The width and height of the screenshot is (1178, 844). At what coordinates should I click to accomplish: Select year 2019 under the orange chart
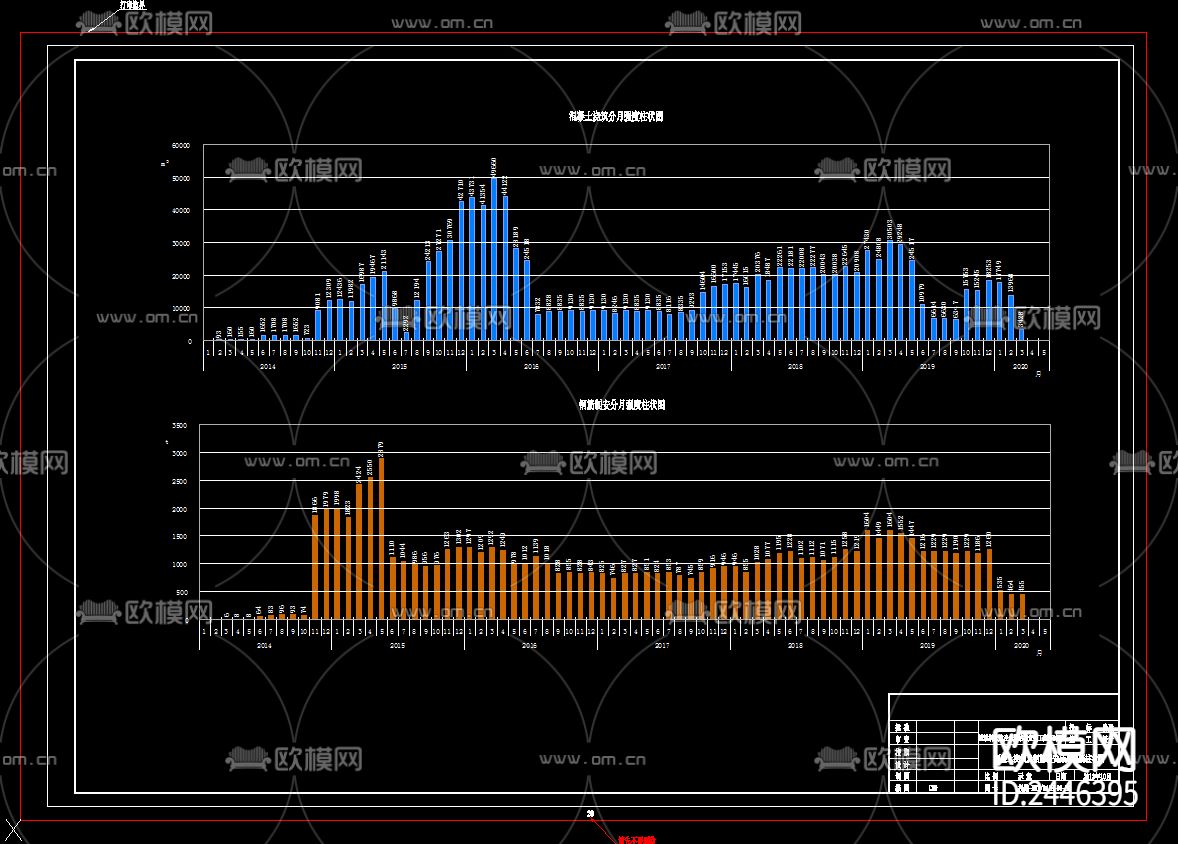pyautogui.click(x=927, y=646)
